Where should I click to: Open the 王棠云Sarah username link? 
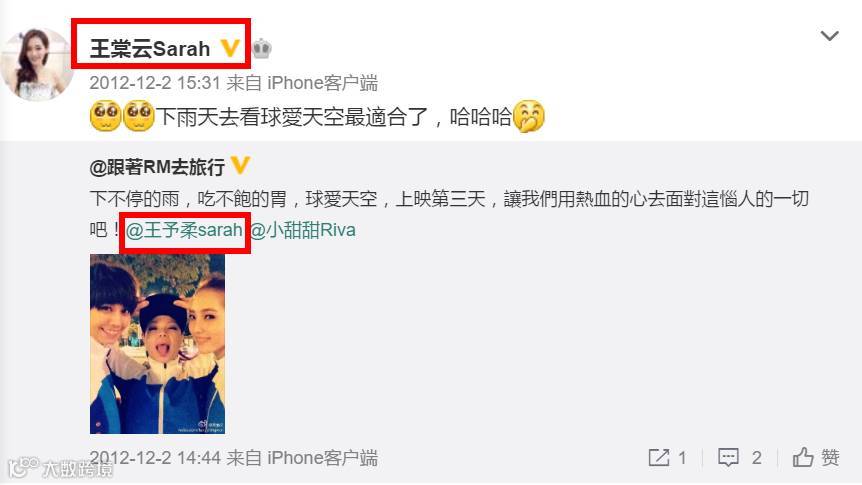pos(150,49)
